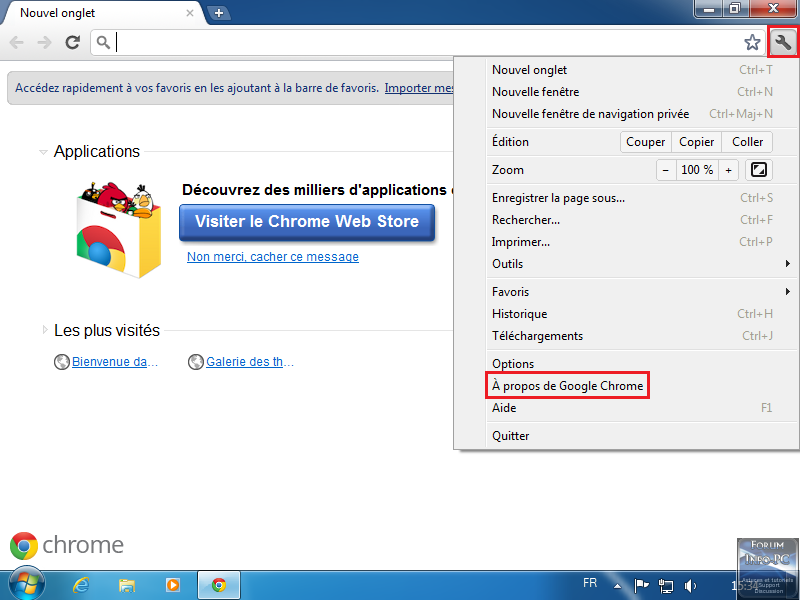800x600 pixels.
Task: Collapse the Applications section
Action: pos(43,152)
